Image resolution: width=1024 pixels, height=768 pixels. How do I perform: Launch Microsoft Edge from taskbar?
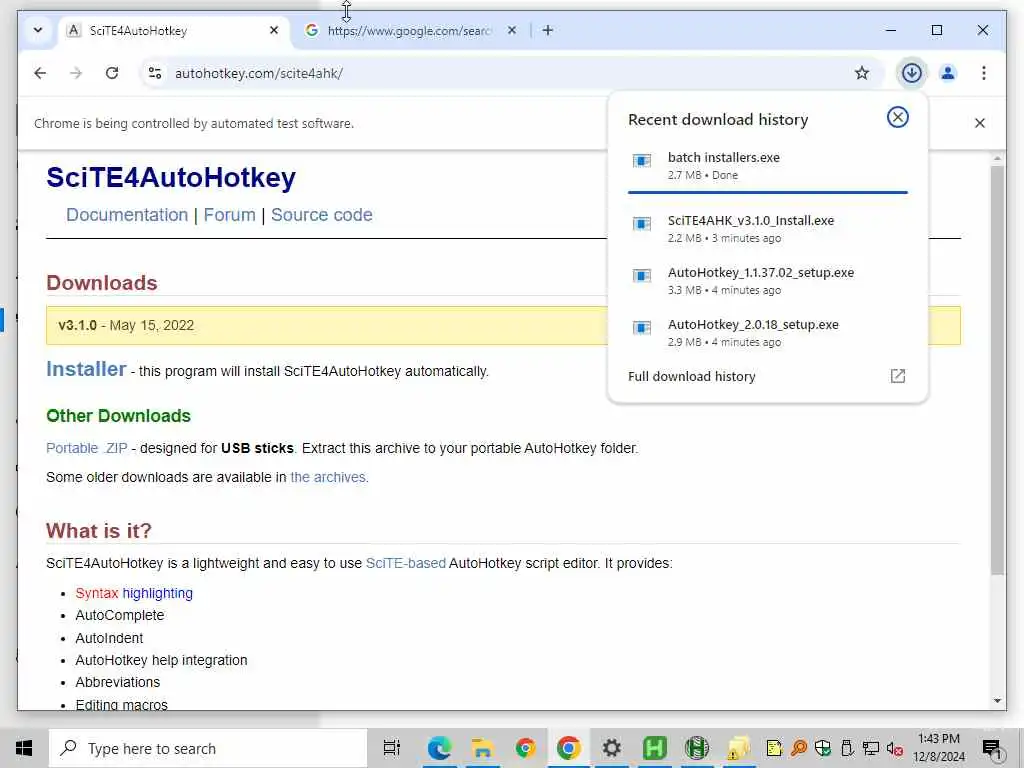pos(440,748)
